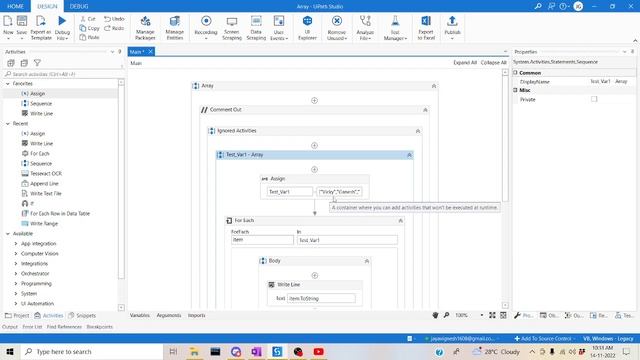Select Tesseract OCR in Recent activities

(46, 173)
